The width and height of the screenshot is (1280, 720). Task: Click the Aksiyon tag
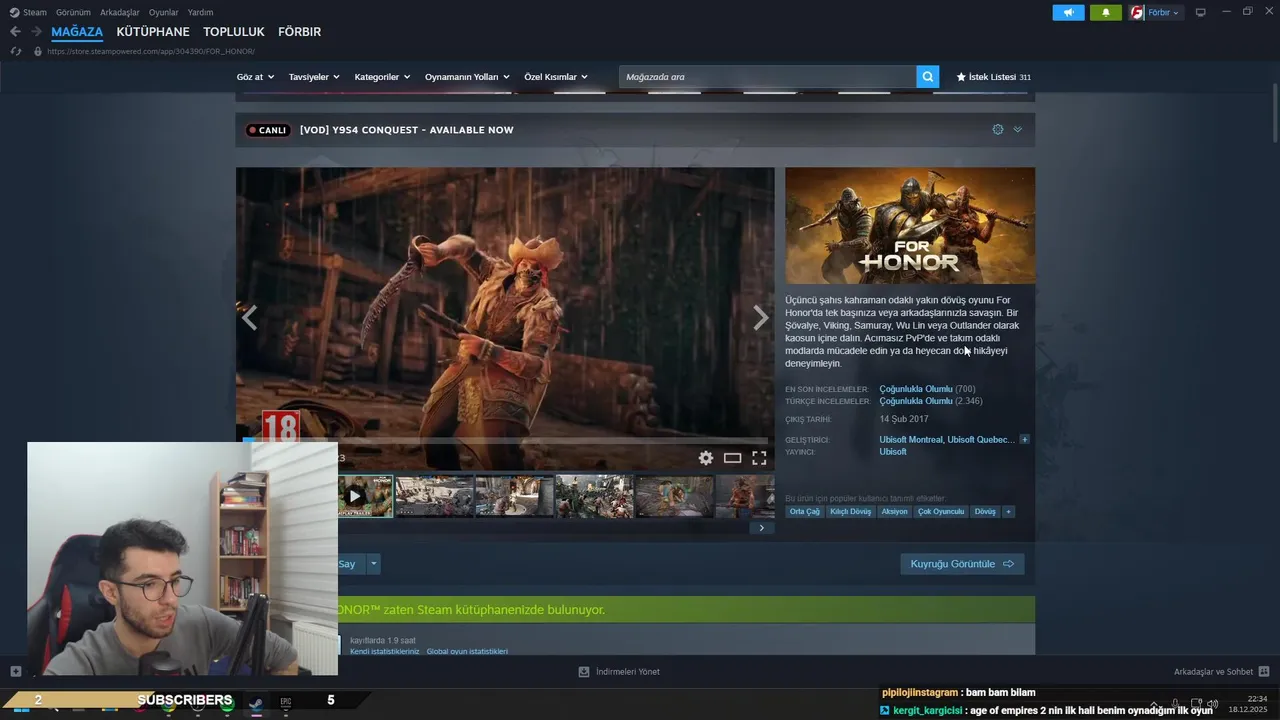click(895, 512)
